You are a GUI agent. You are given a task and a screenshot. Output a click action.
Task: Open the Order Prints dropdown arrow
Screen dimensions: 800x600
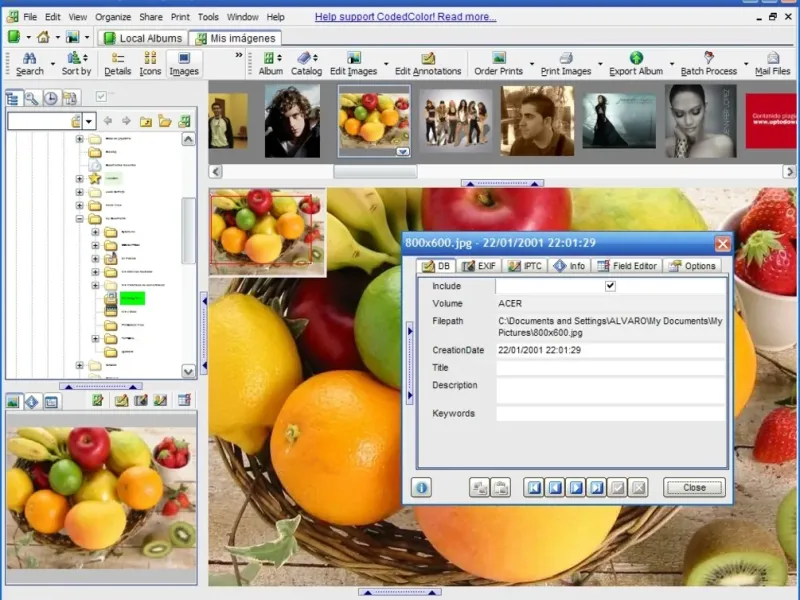pyautogui.click(x=532, y=64)
